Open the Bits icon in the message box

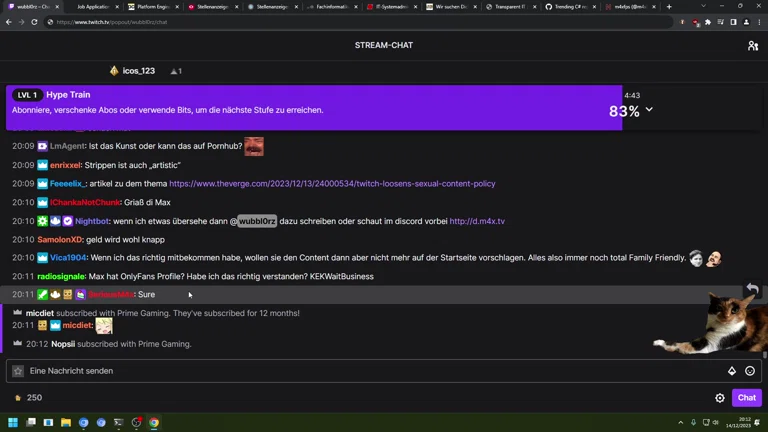(732, 371)
